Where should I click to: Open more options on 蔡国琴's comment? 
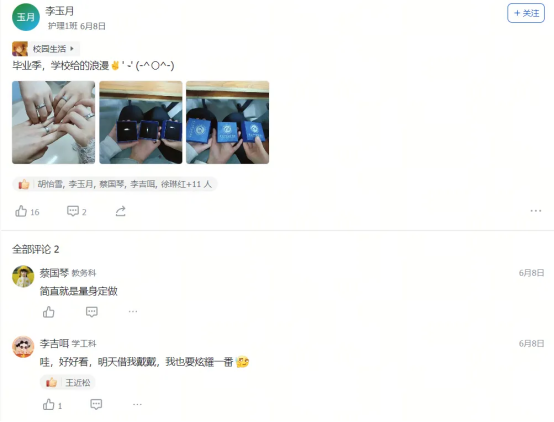[133, 311]
